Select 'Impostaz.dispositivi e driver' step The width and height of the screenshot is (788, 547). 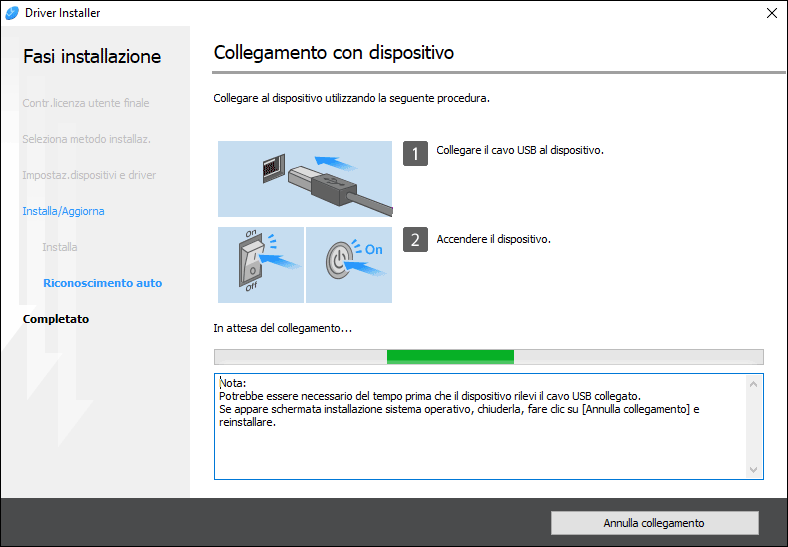point(89,175)
